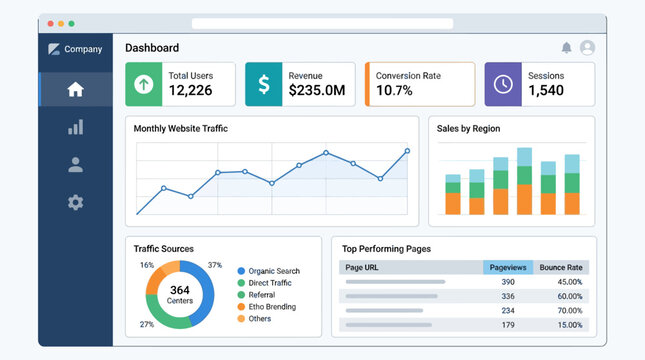The height and width of the screenshot is (360, 645).
Task: Click the 70.00% bounce rate cell
Action: [x=570, y=311]
